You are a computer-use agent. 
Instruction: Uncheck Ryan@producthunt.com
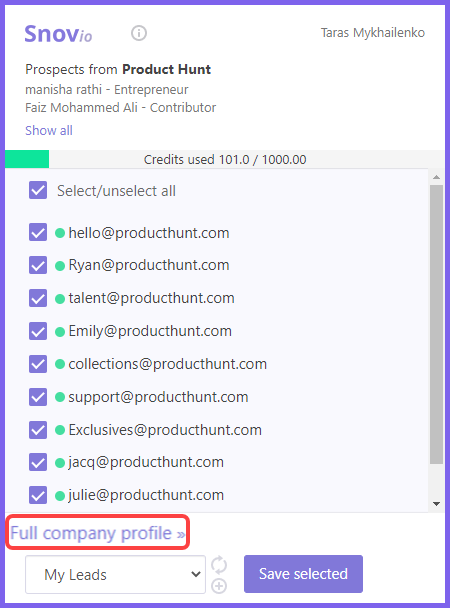point(38,265)
